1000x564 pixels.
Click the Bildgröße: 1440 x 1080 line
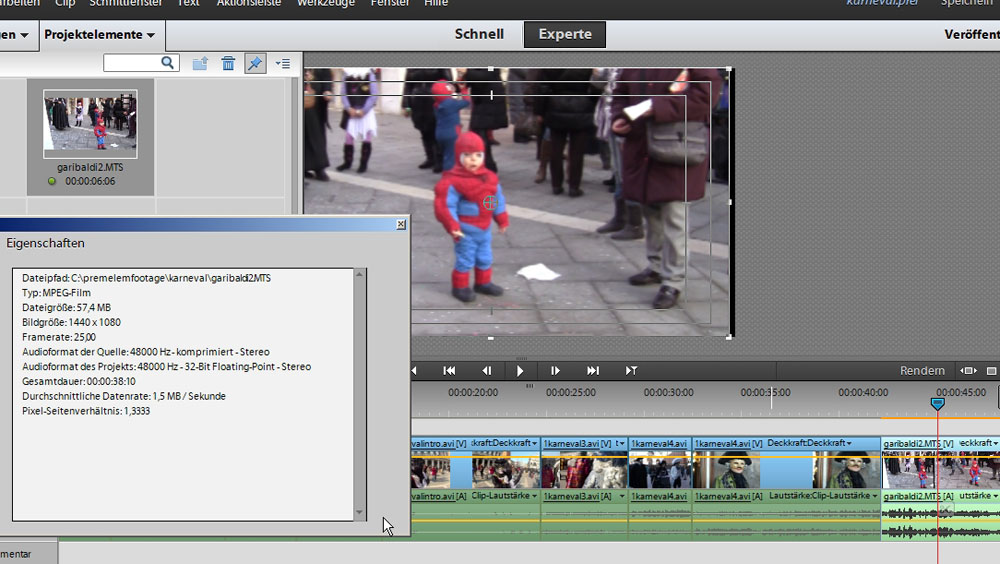click(x=71, y=322)
